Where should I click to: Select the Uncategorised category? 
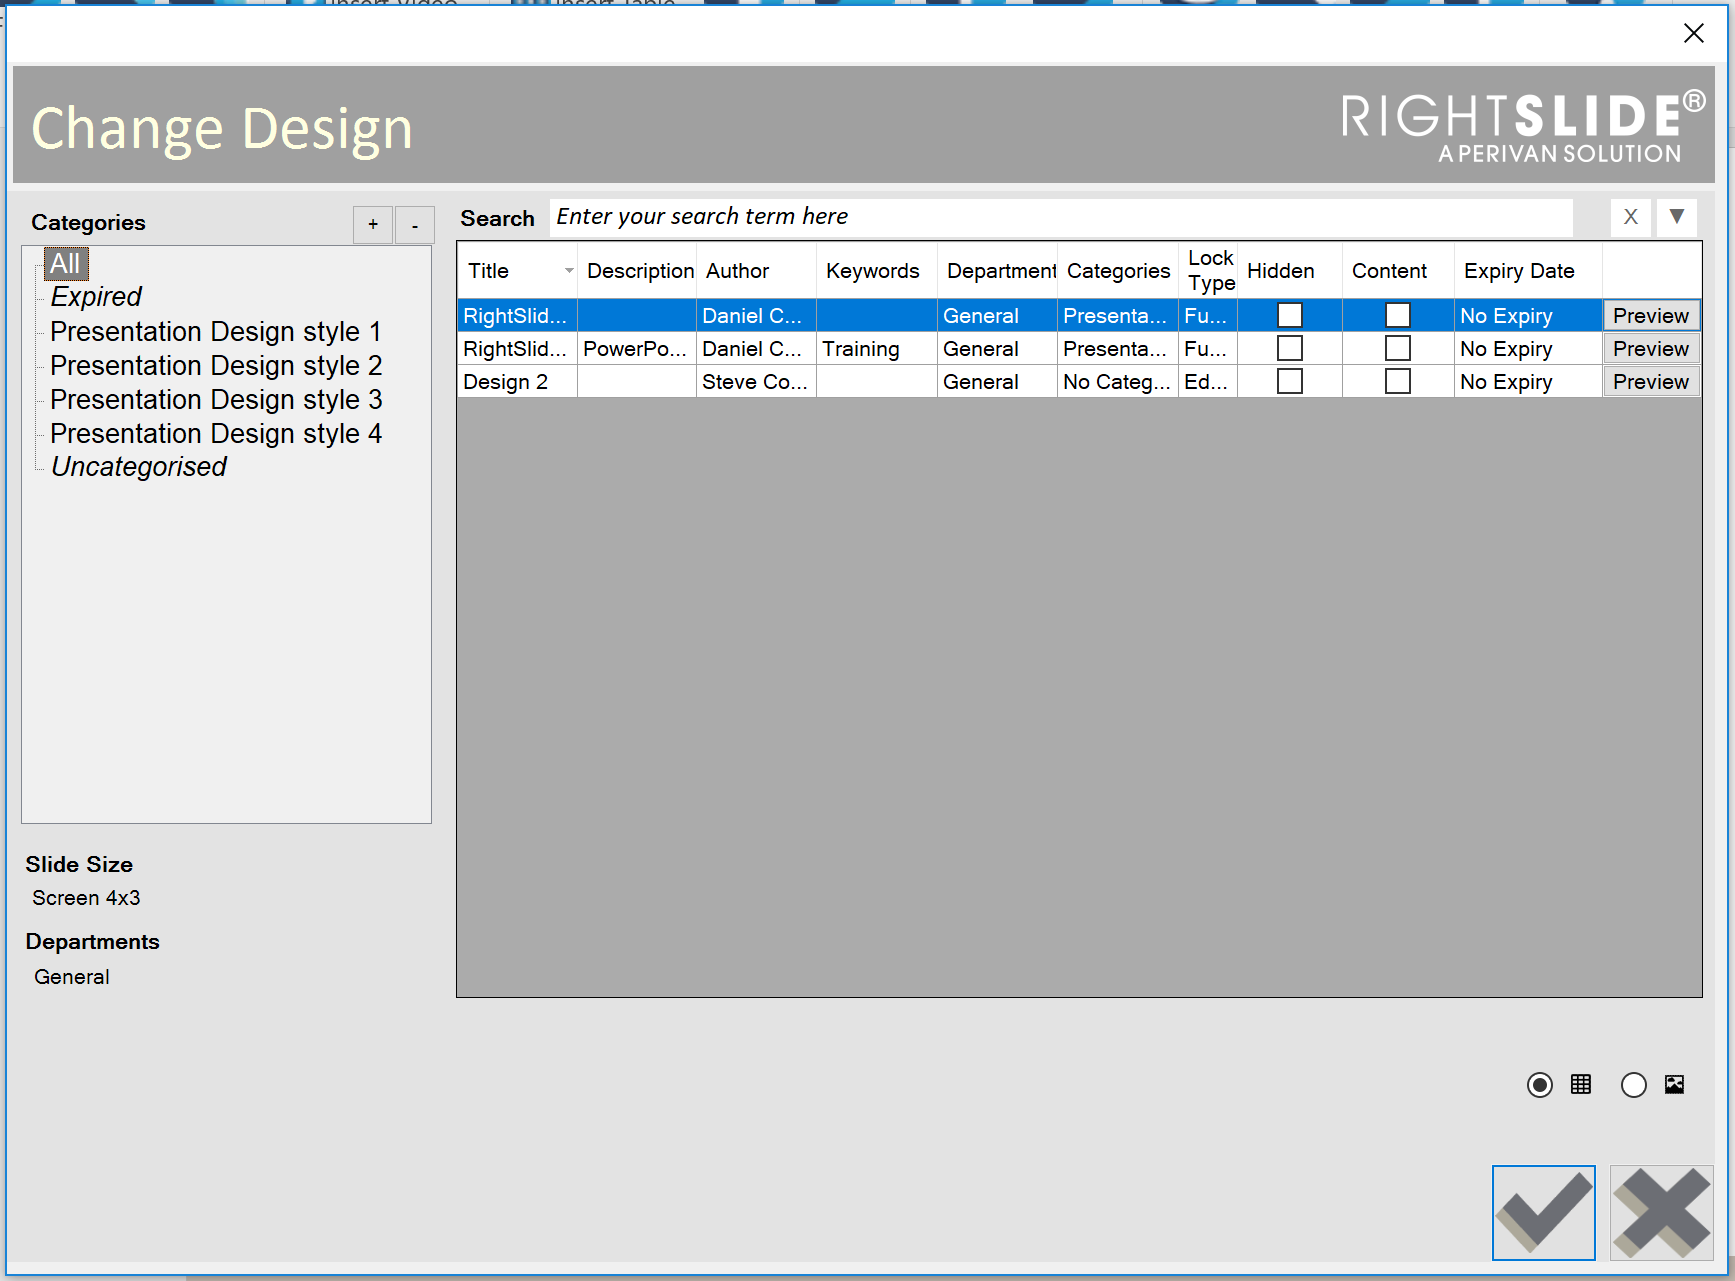click(x=139, y=466)
